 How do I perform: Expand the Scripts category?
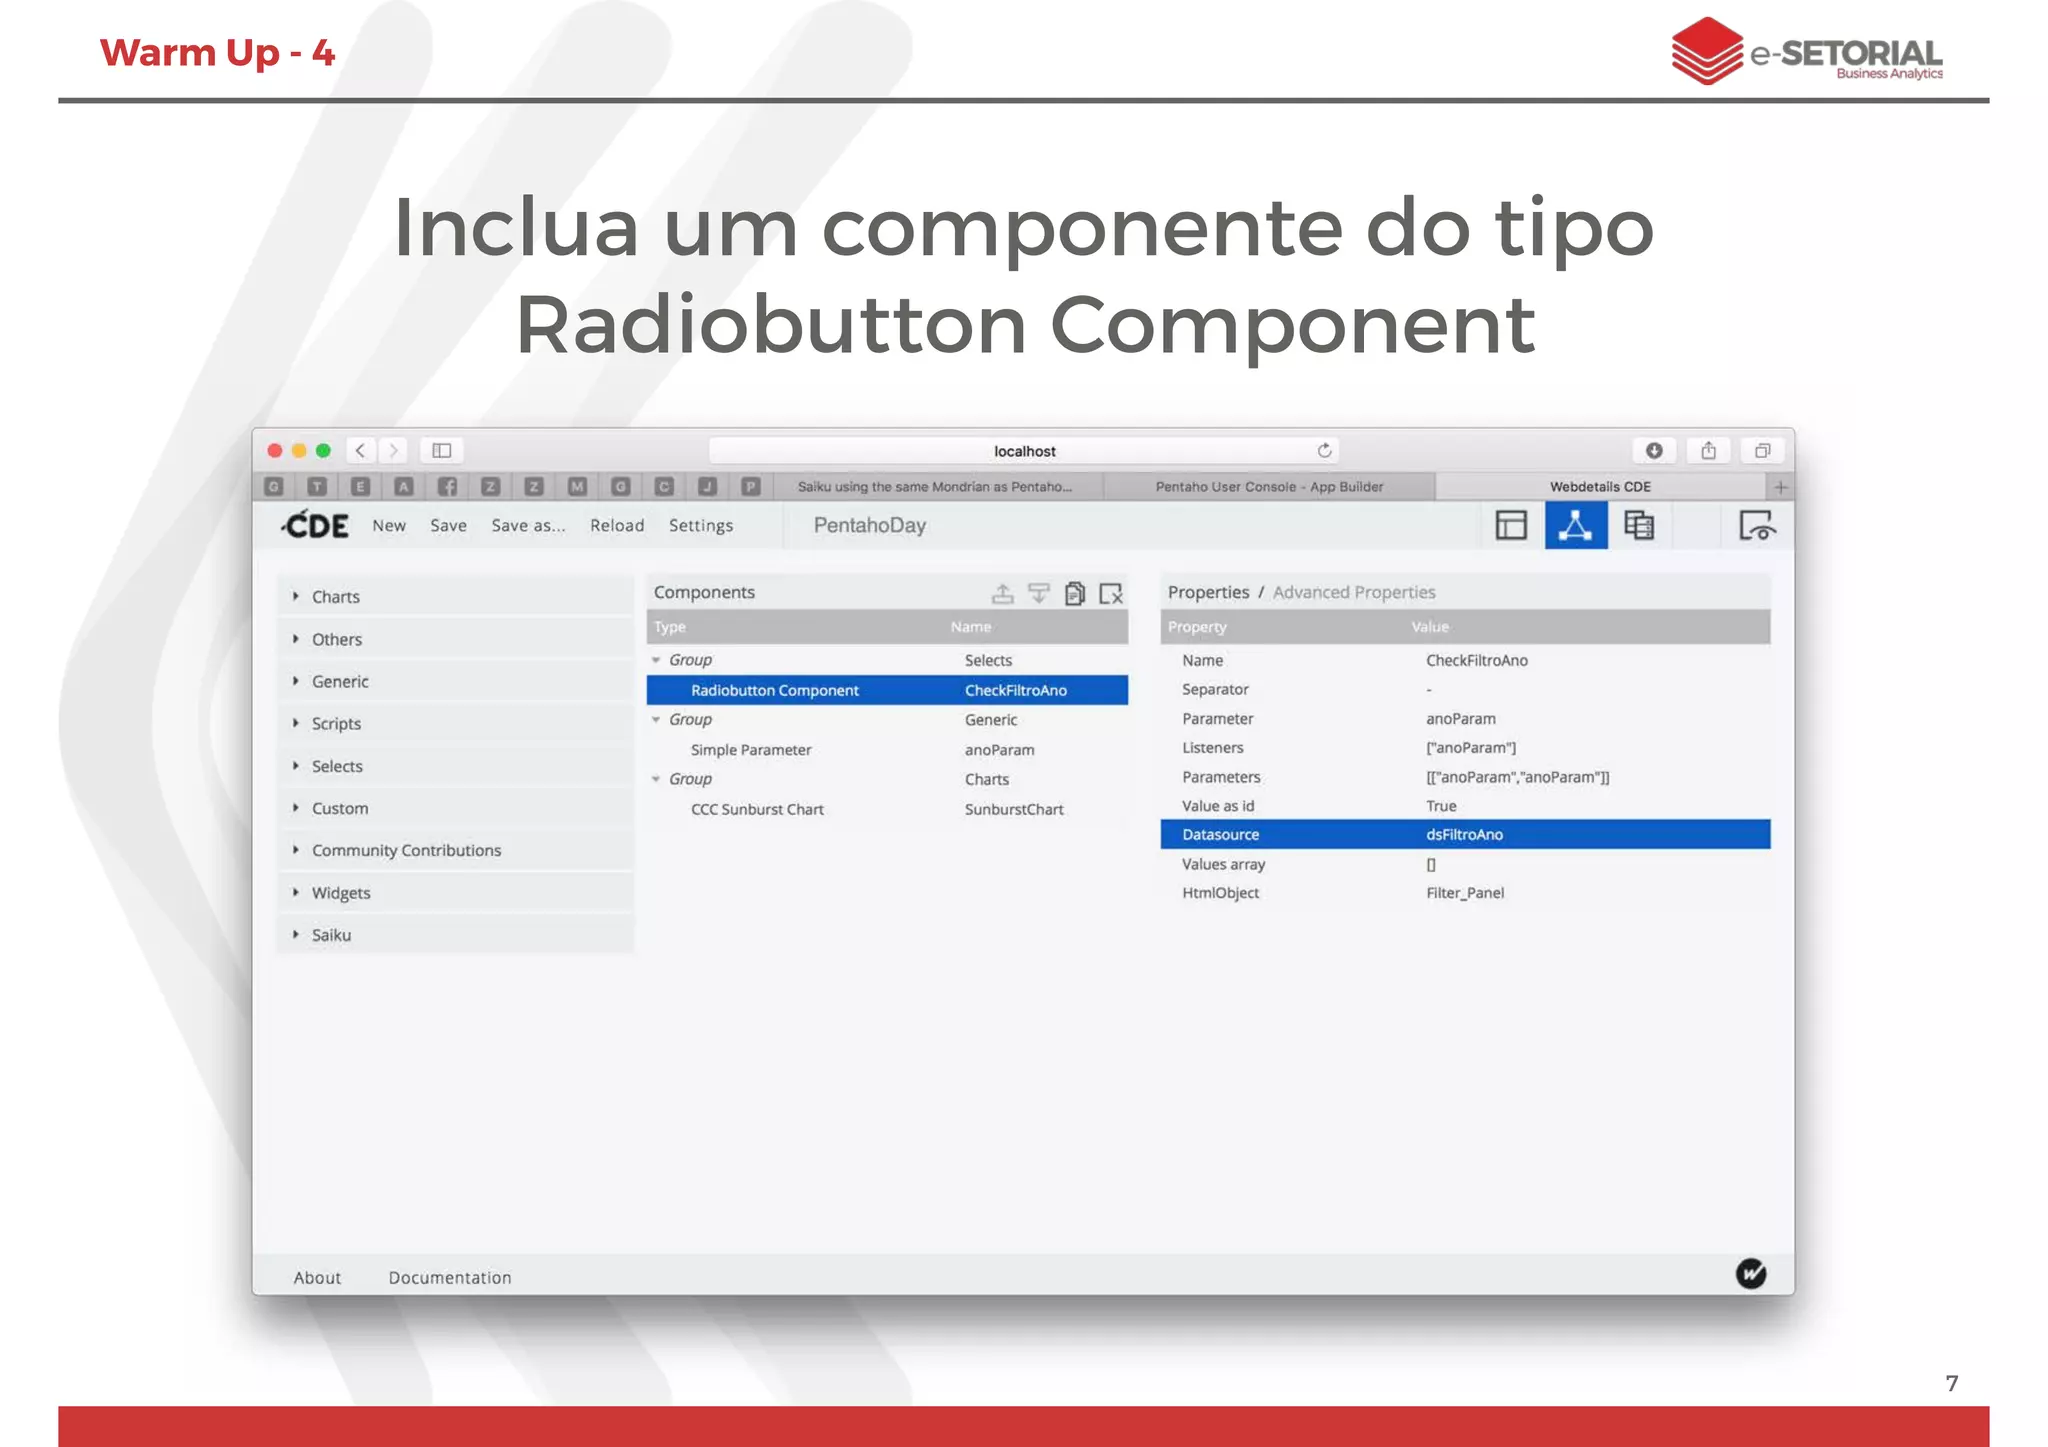(455, 723)
